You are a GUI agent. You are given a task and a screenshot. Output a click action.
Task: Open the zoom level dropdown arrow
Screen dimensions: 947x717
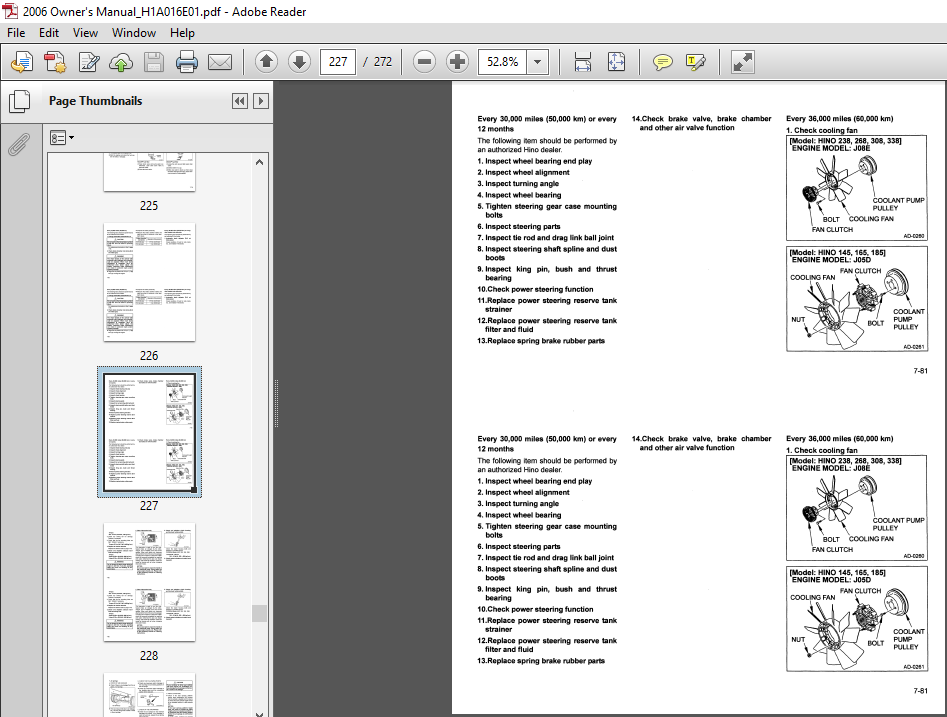click(537, 62)
